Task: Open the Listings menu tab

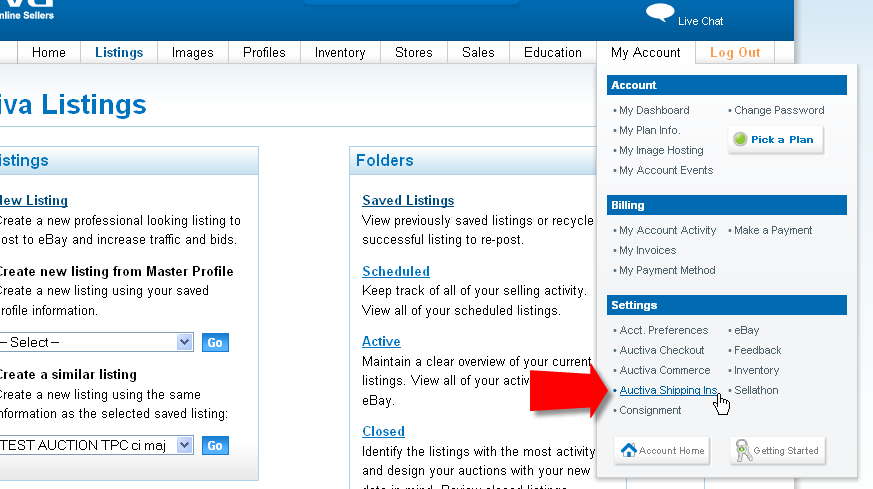Action: [x=119, y=52]
